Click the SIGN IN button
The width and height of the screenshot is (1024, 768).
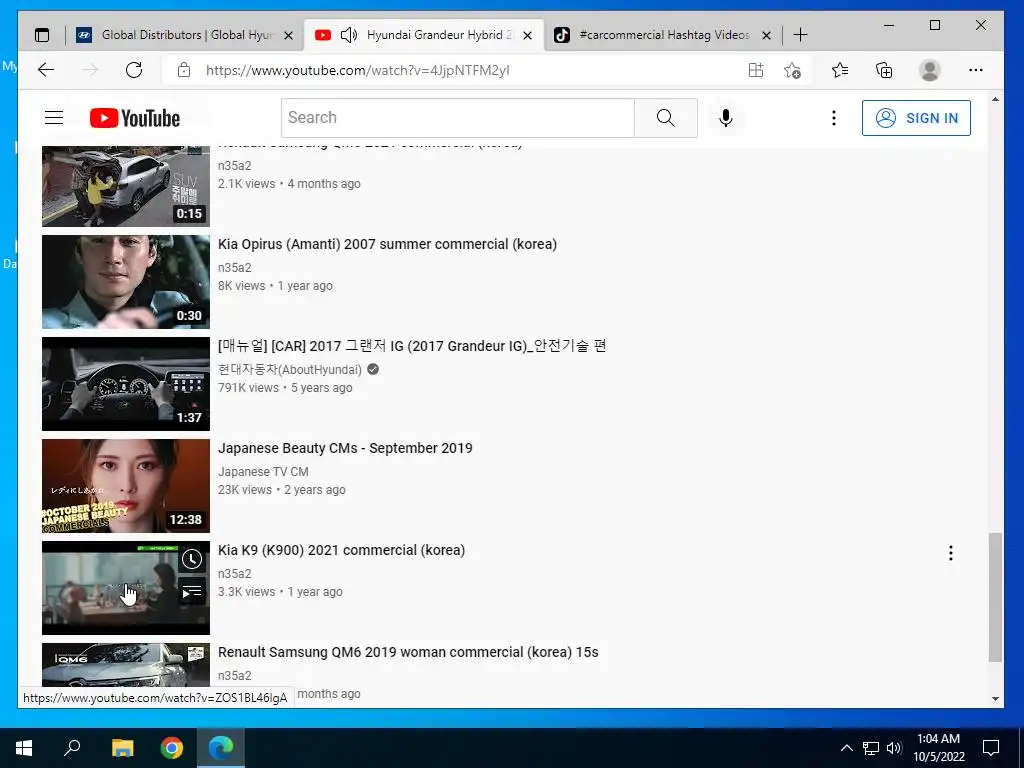(916, 118)
